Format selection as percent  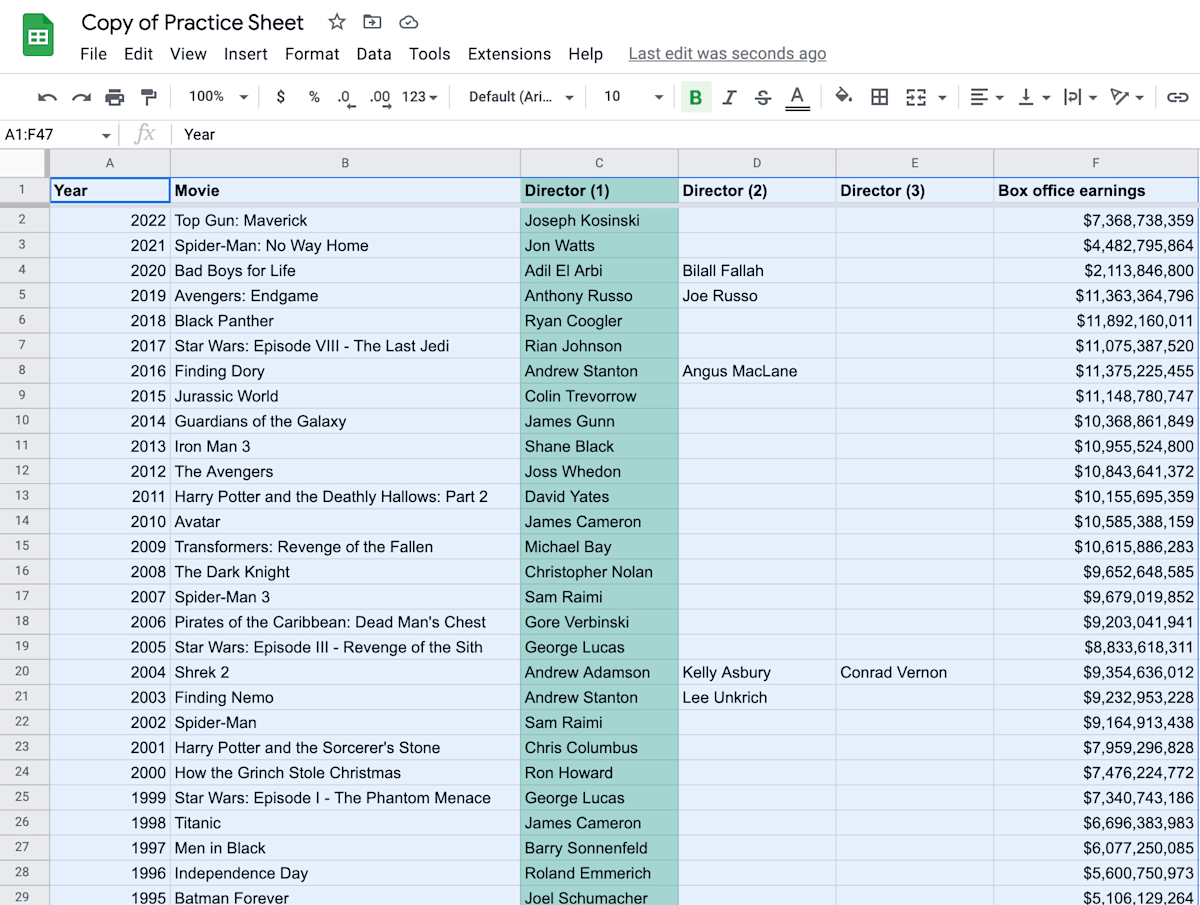point(312,97)
